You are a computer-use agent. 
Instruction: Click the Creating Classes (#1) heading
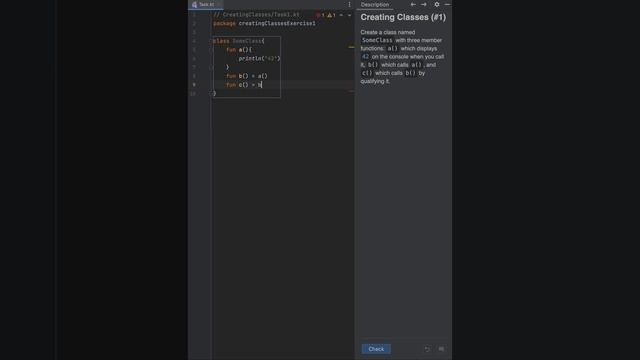pyautogui.click(x=403, y=17)
